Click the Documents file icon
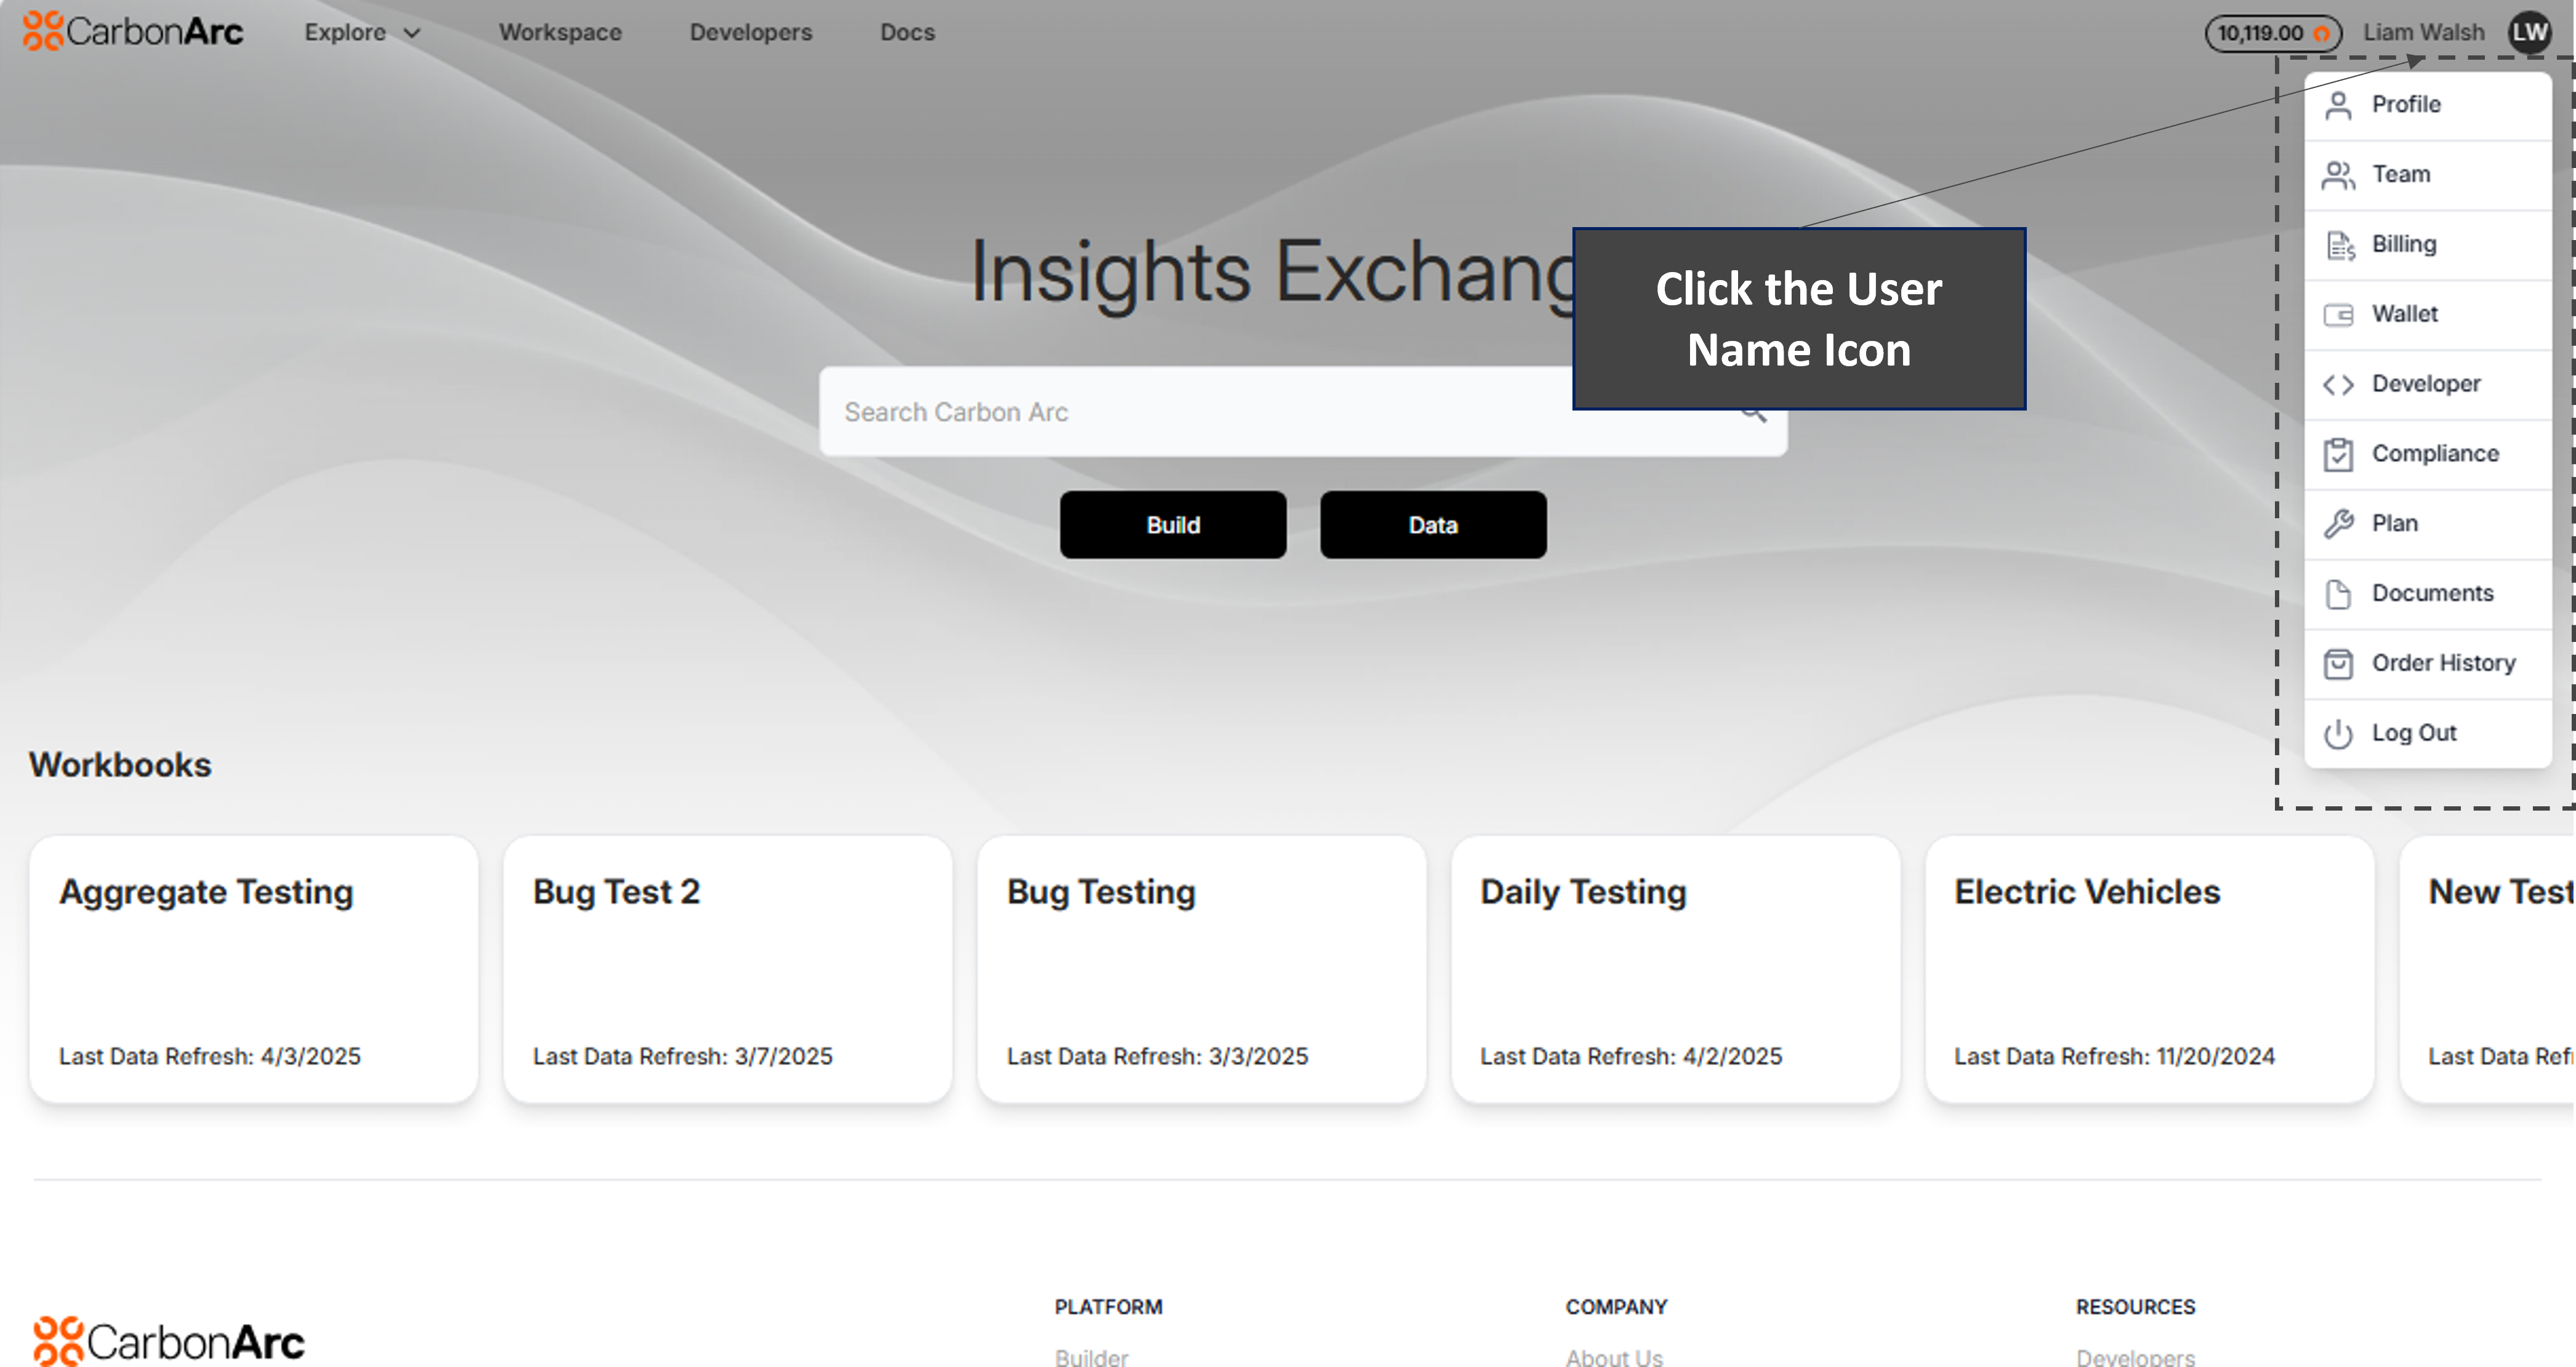This screenshot has width=2576, height=1367. click(2338, 594)
